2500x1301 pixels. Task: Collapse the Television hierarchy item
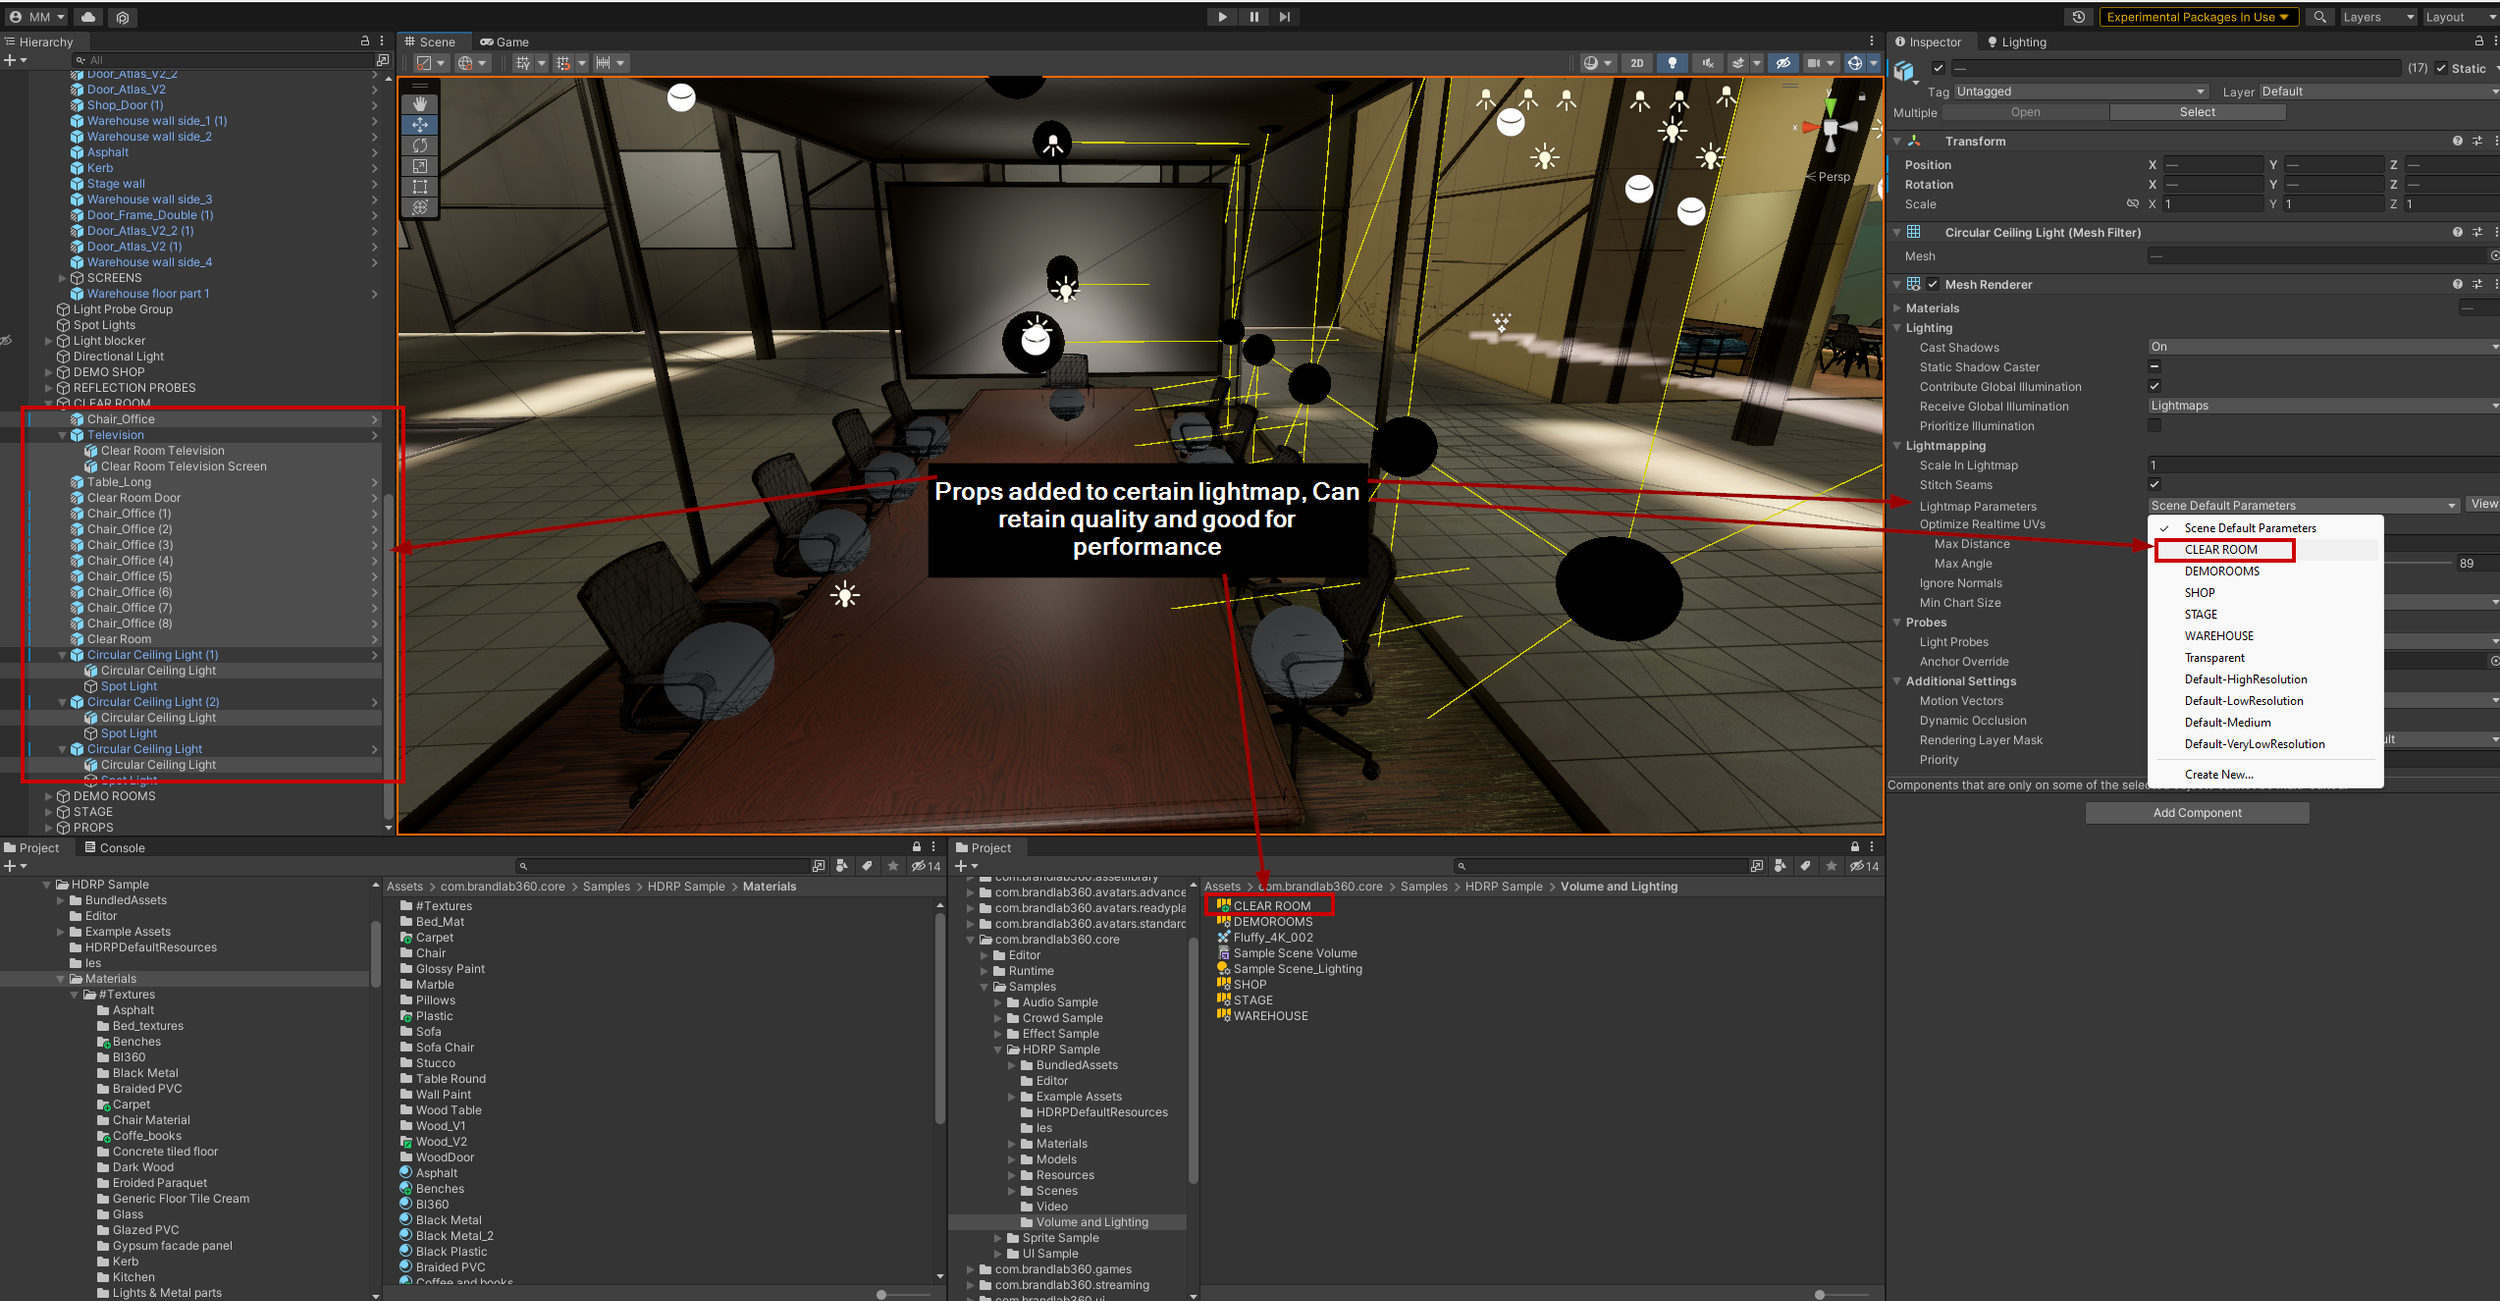(62, 435)
